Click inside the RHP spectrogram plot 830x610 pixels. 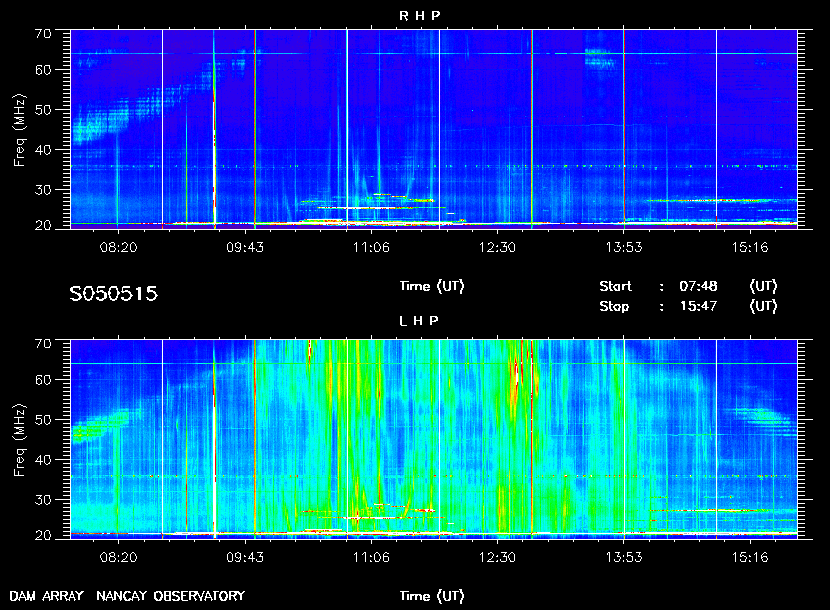point(434,129)
